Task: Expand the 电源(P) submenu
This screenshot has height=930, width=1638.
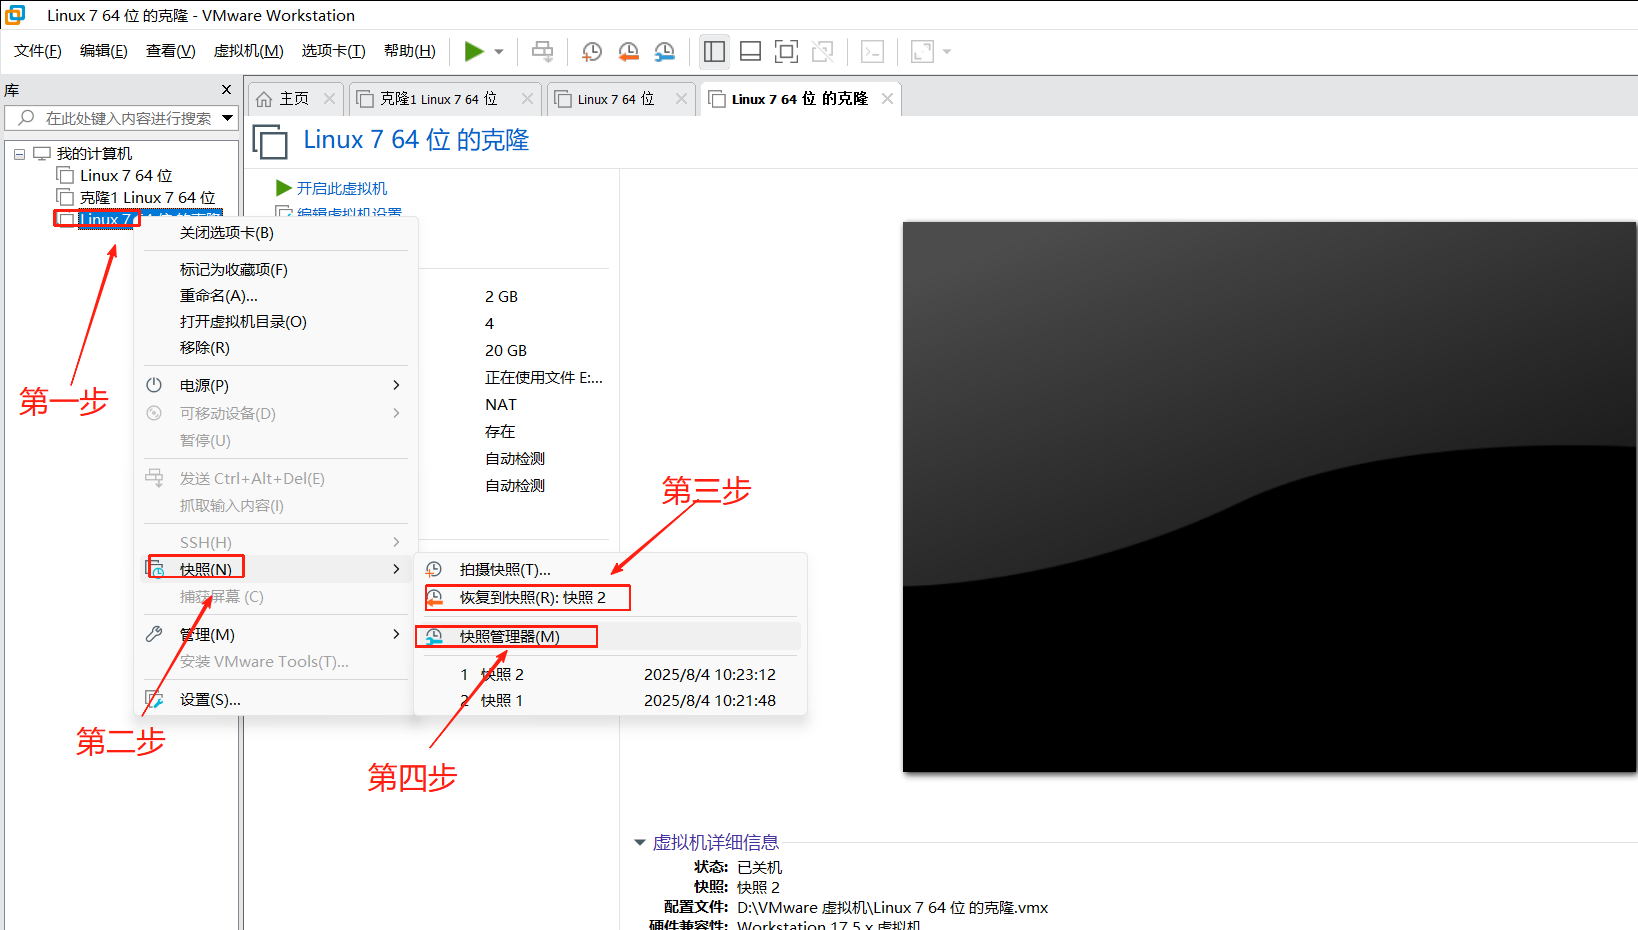Action: pyautogui.click(x=276, y=386)
